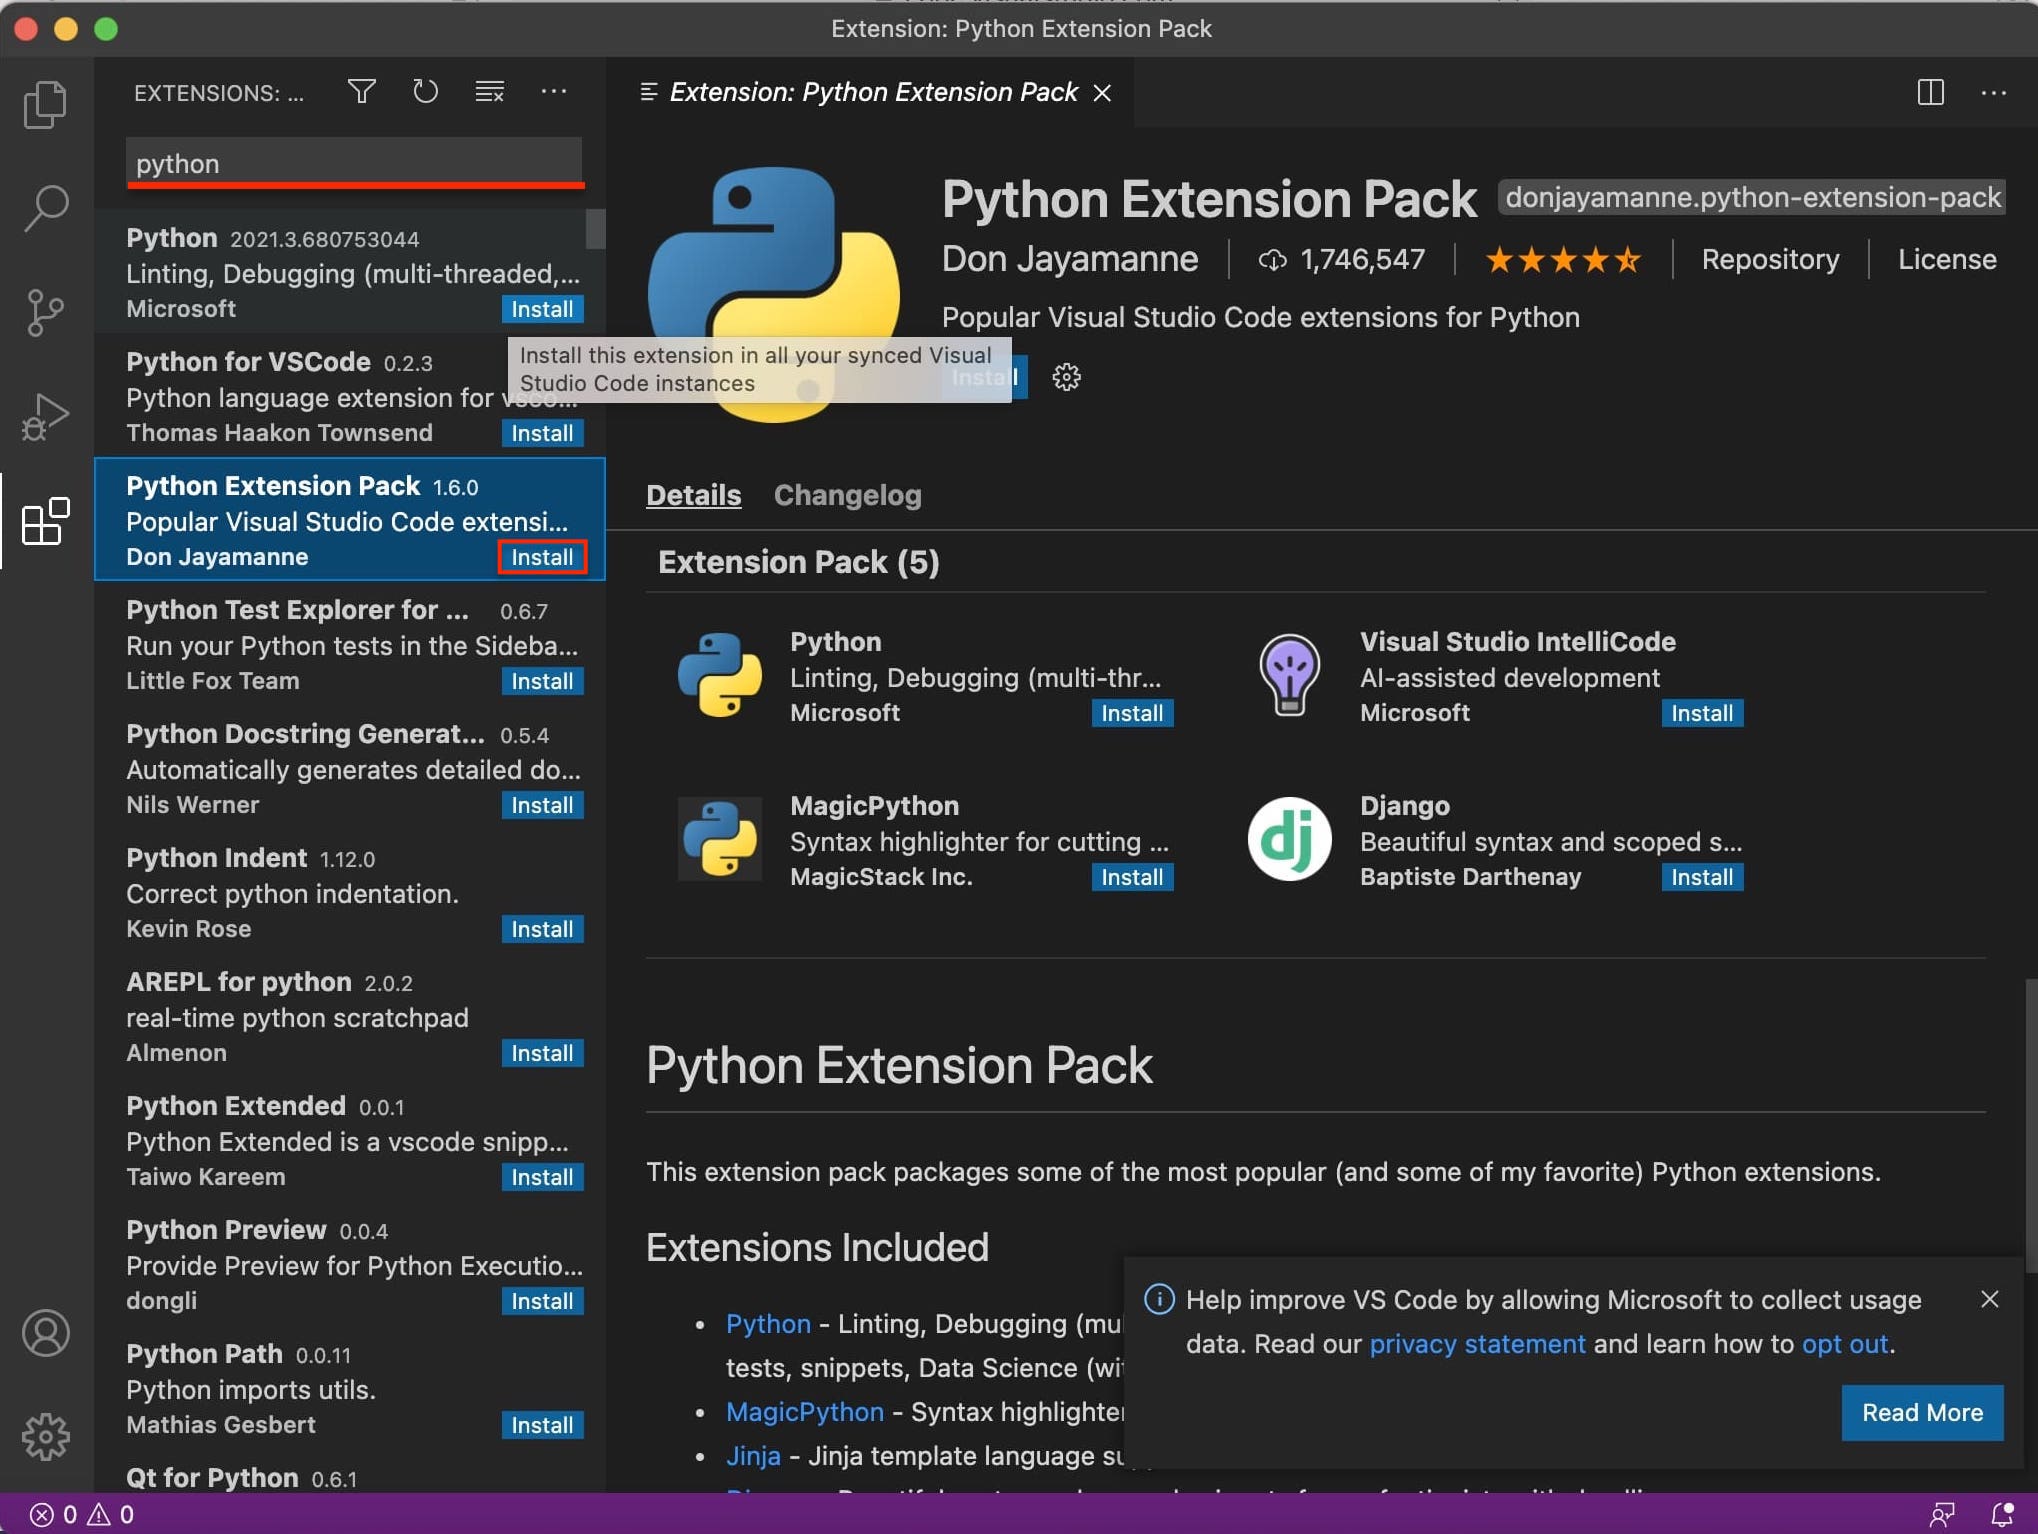
Task: Open the manage gear beside the Install button
Action: pos(1066,377)
